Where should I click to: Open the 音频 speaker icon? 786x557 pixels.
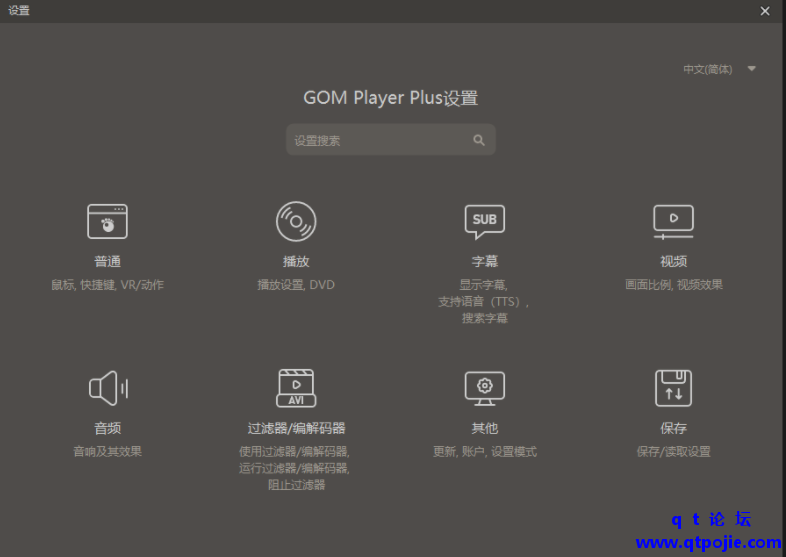tap(108, 388)
